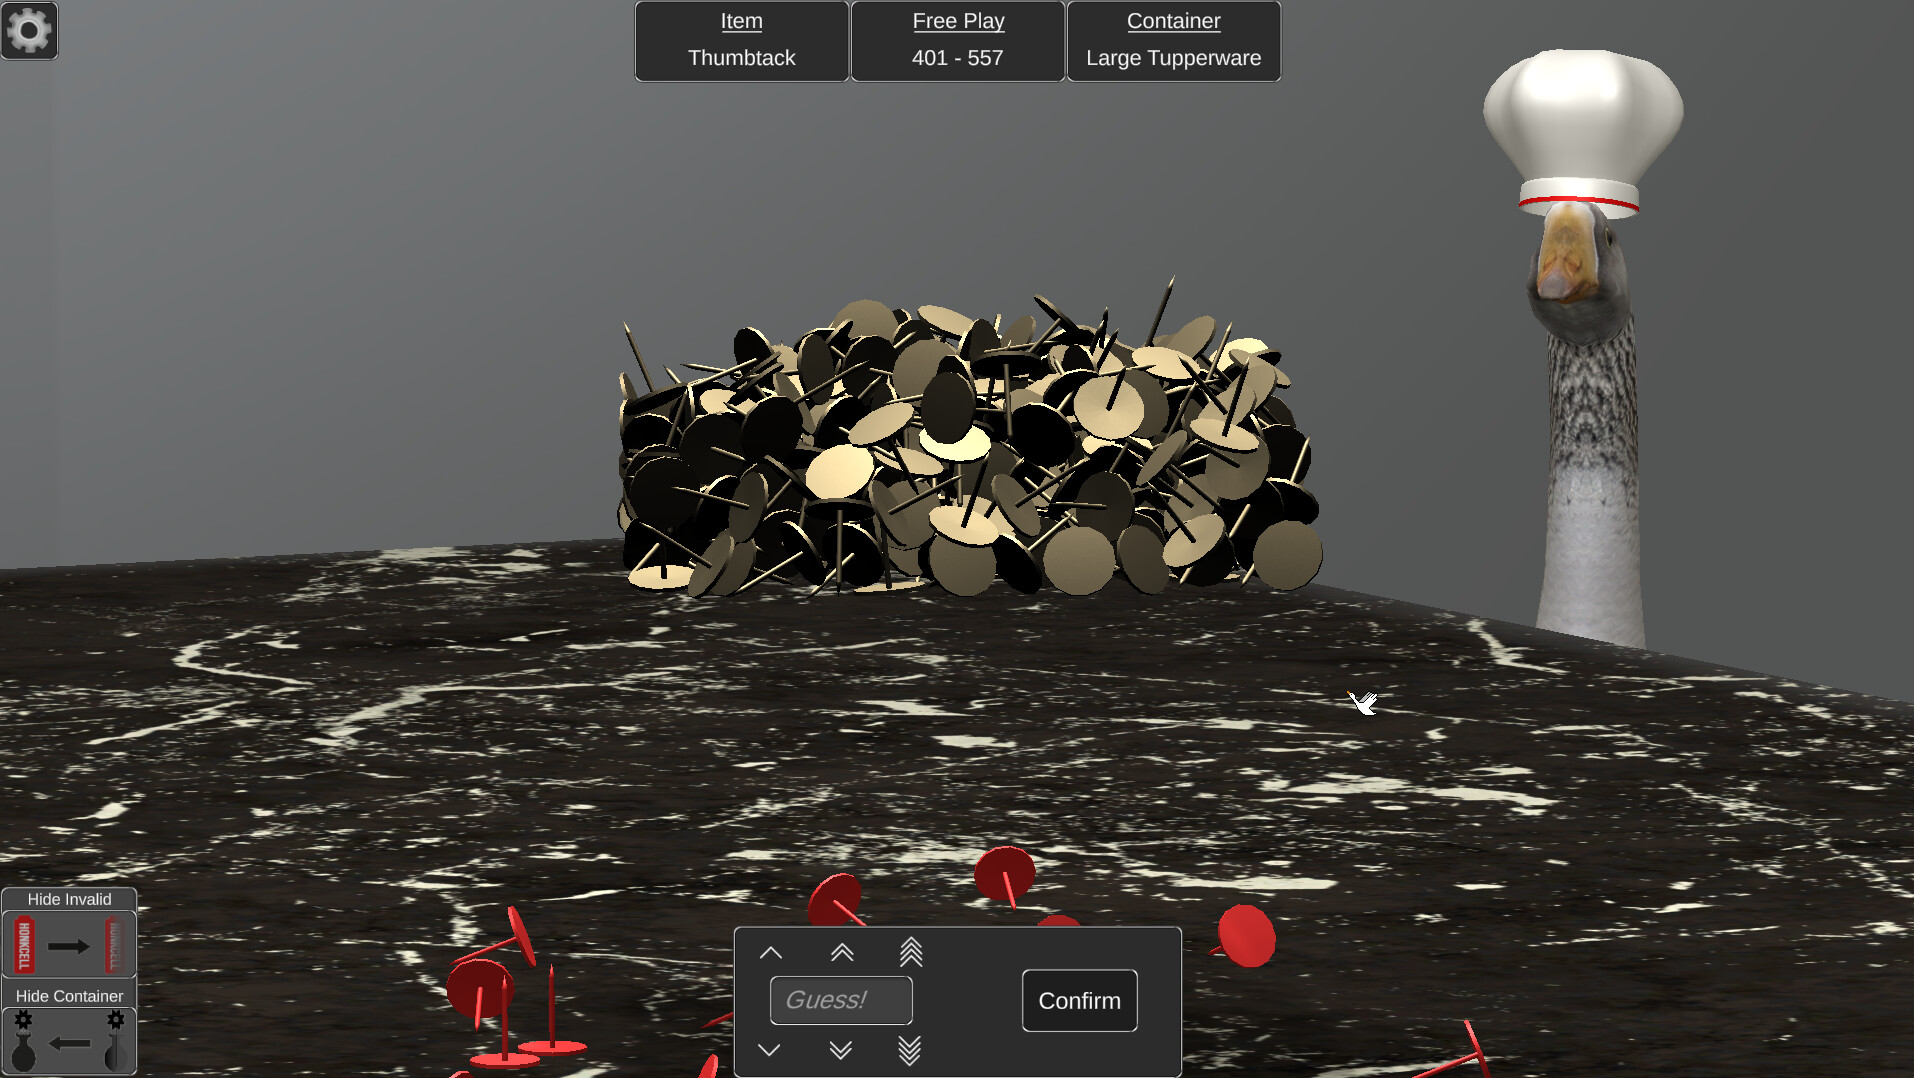Click the white dove icon on the table
Image resolution: width=1914 pixels, height=1078 pixels.
[1364, 703]
